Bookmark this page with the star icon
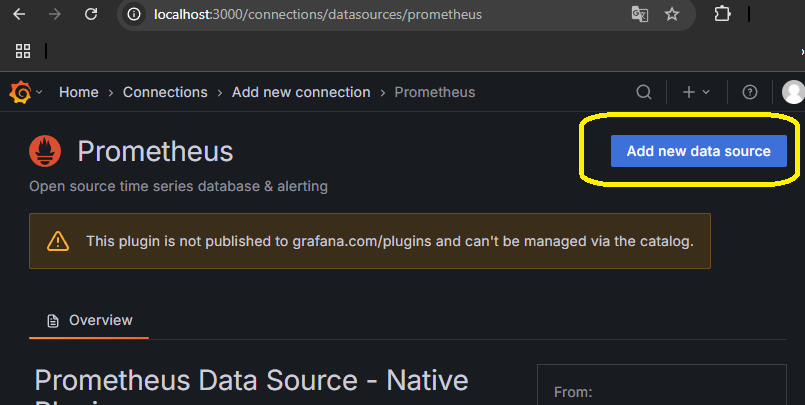Viewport: 805px width, 405px height. tap(672, 15)
